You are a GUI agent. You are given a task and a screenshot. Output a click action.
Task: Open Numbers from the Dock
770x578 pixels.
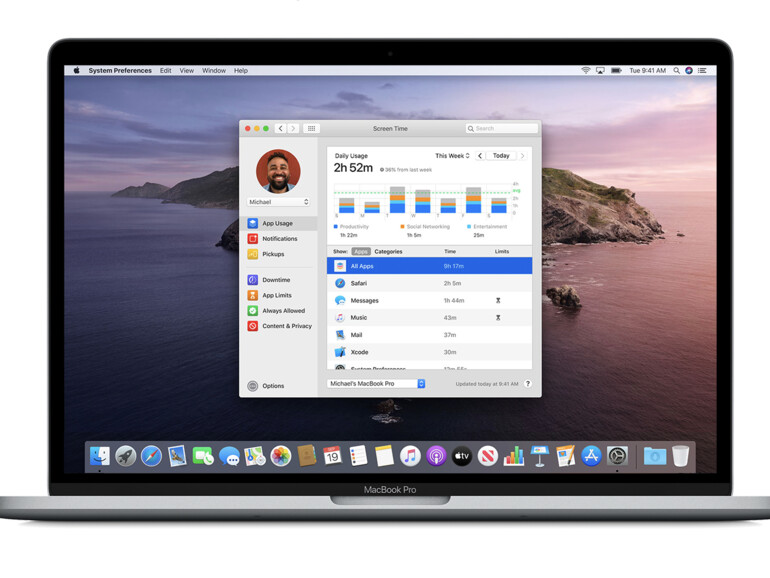[514, 456]
